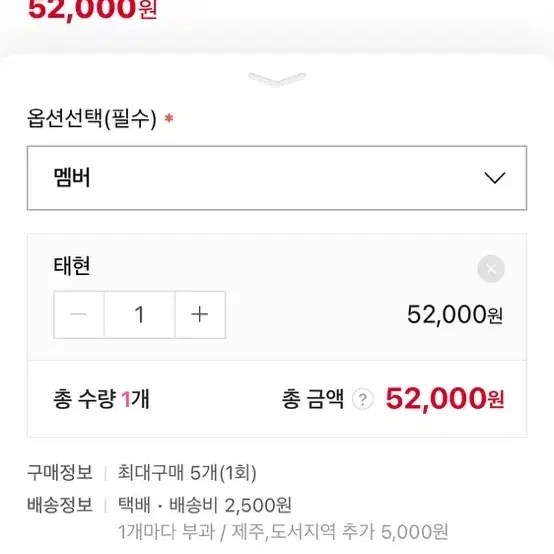Select the 태현 option name label

tap(72, 266)
